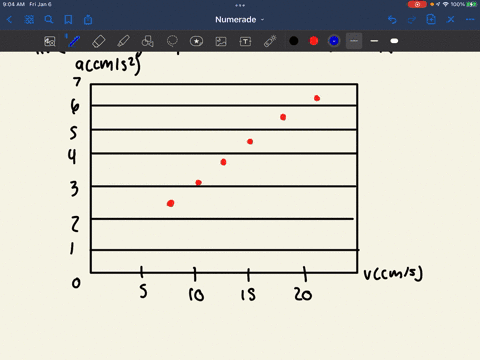
Task: Select the zoom window tool
Action: pyautogui.click(x=50, y=41)
